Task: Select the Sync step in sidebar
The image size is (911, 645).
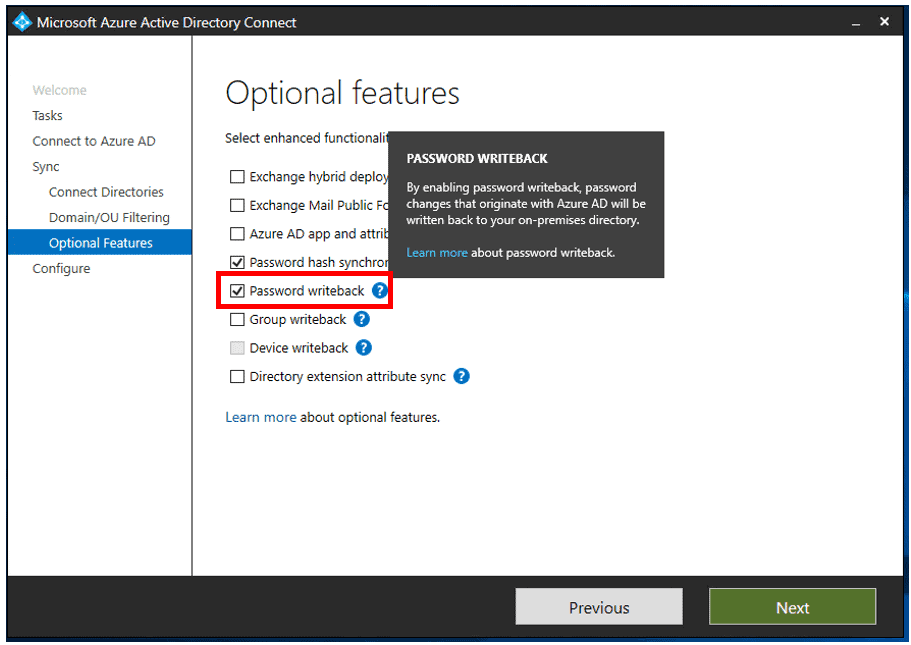Action: (46, 167)
